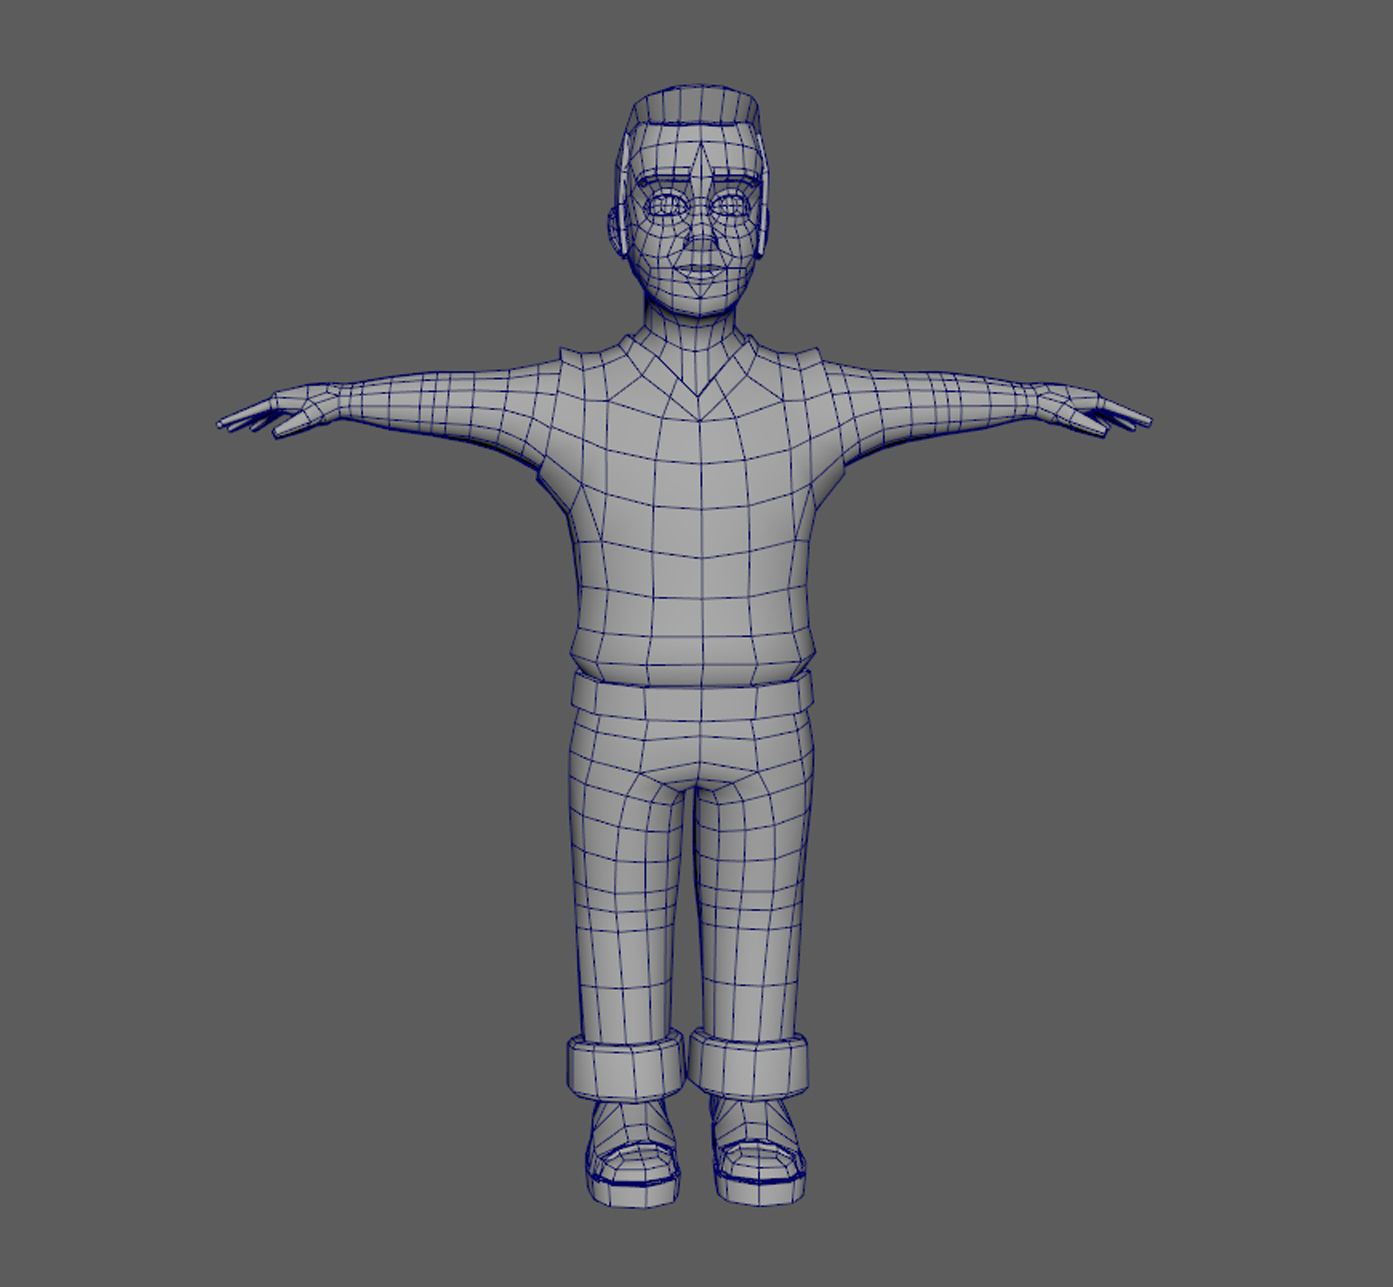Image resolution: width=1393 pixels, height=1287 pixels.
Task: Click the V-shaped shirt collar
Action: point(699,365)
